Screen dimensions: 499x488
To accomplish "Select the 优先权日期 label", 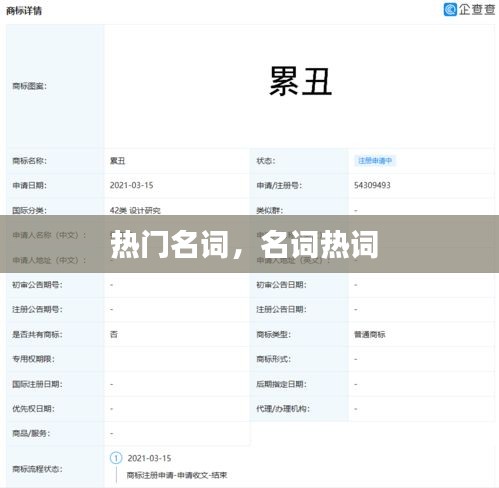I will point(33,409).
